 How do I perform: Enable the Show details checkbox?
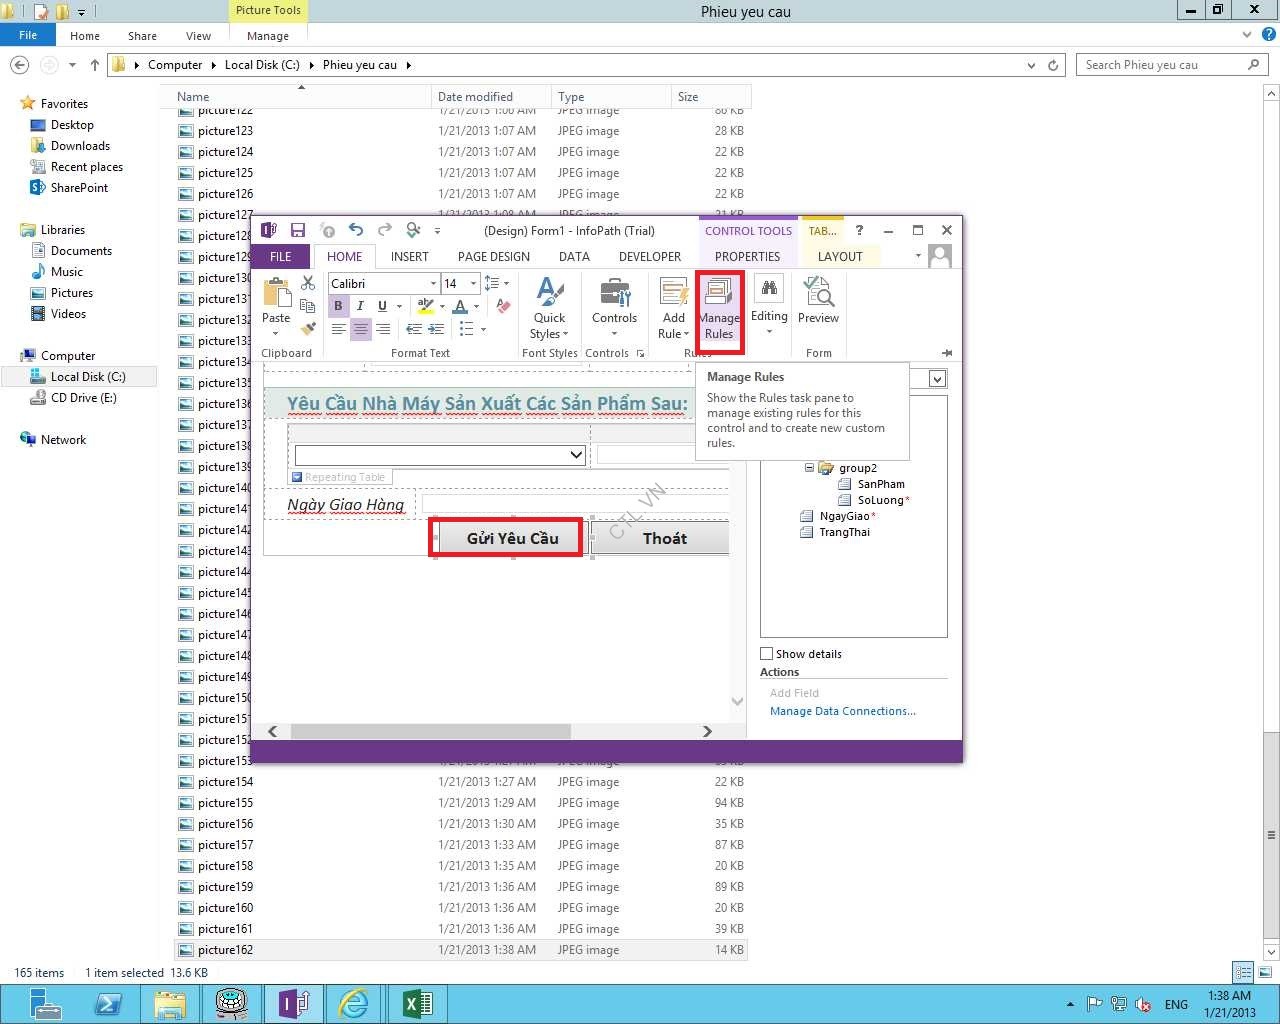pyautogui.click(x=767, y=654)
